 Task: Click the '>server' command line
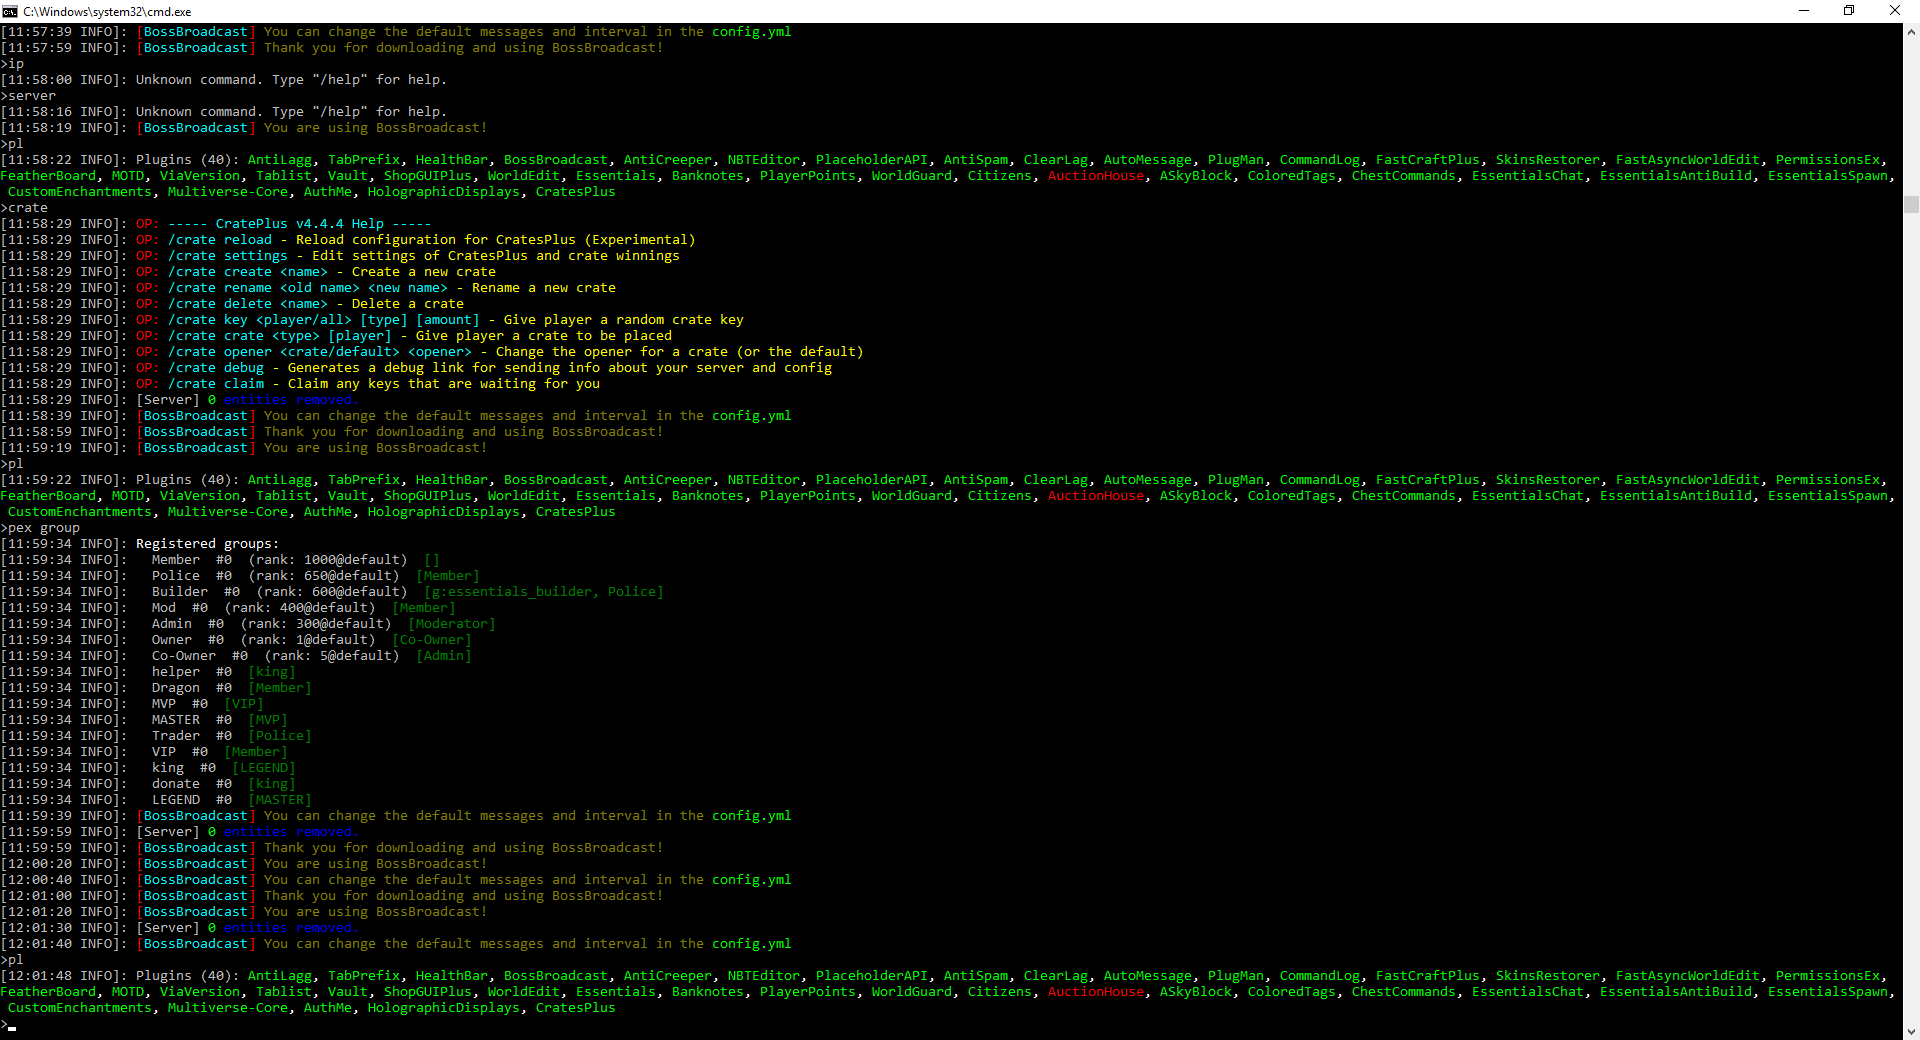(x=28, y=96)
